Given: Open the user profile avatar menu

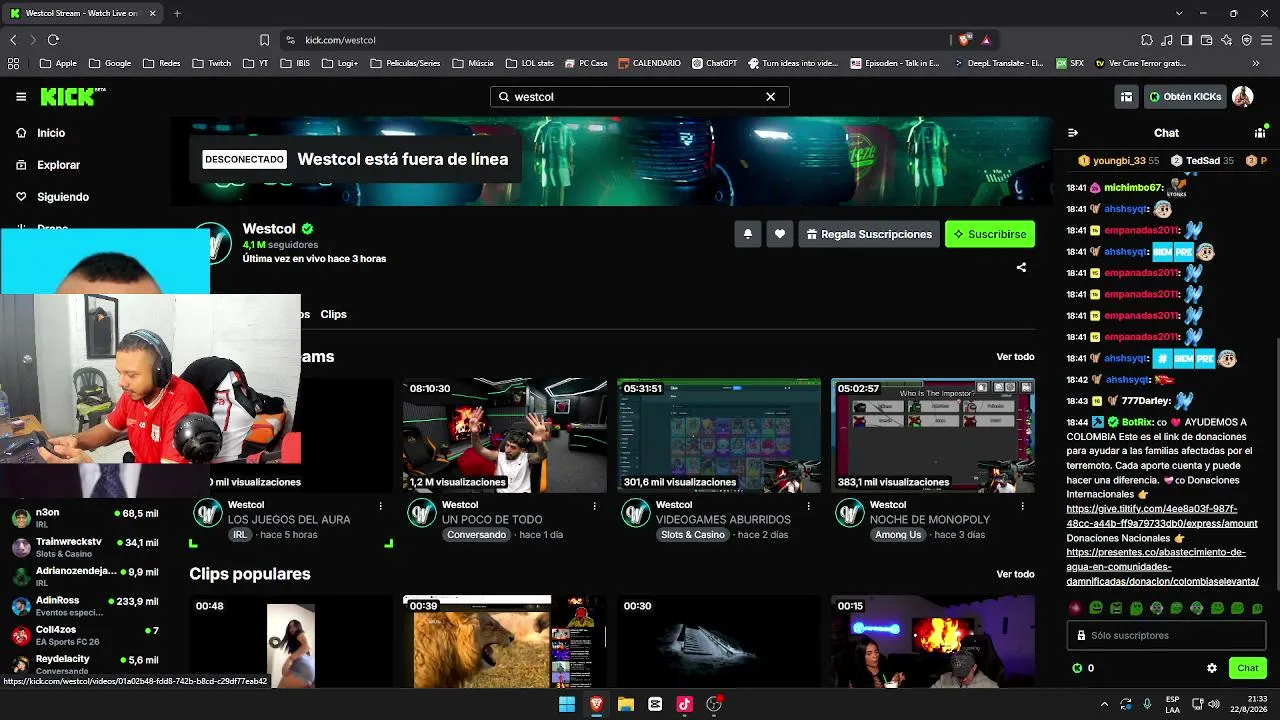Looking at the screenshot, I should pos(1243,97).
